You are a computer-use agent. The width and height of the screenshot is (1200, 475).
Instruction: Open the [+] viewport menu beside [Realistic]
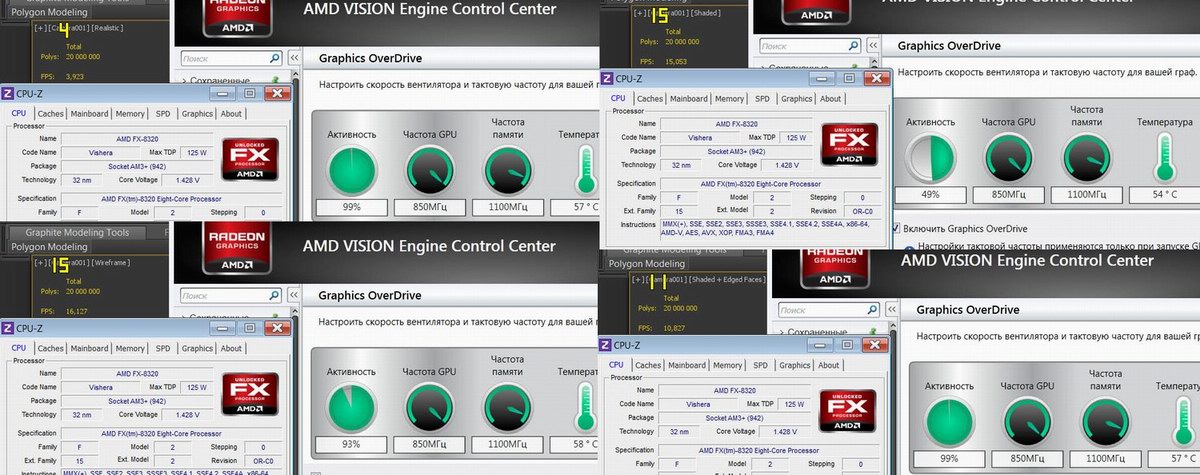pyautogui.click(x=39, y=29)
